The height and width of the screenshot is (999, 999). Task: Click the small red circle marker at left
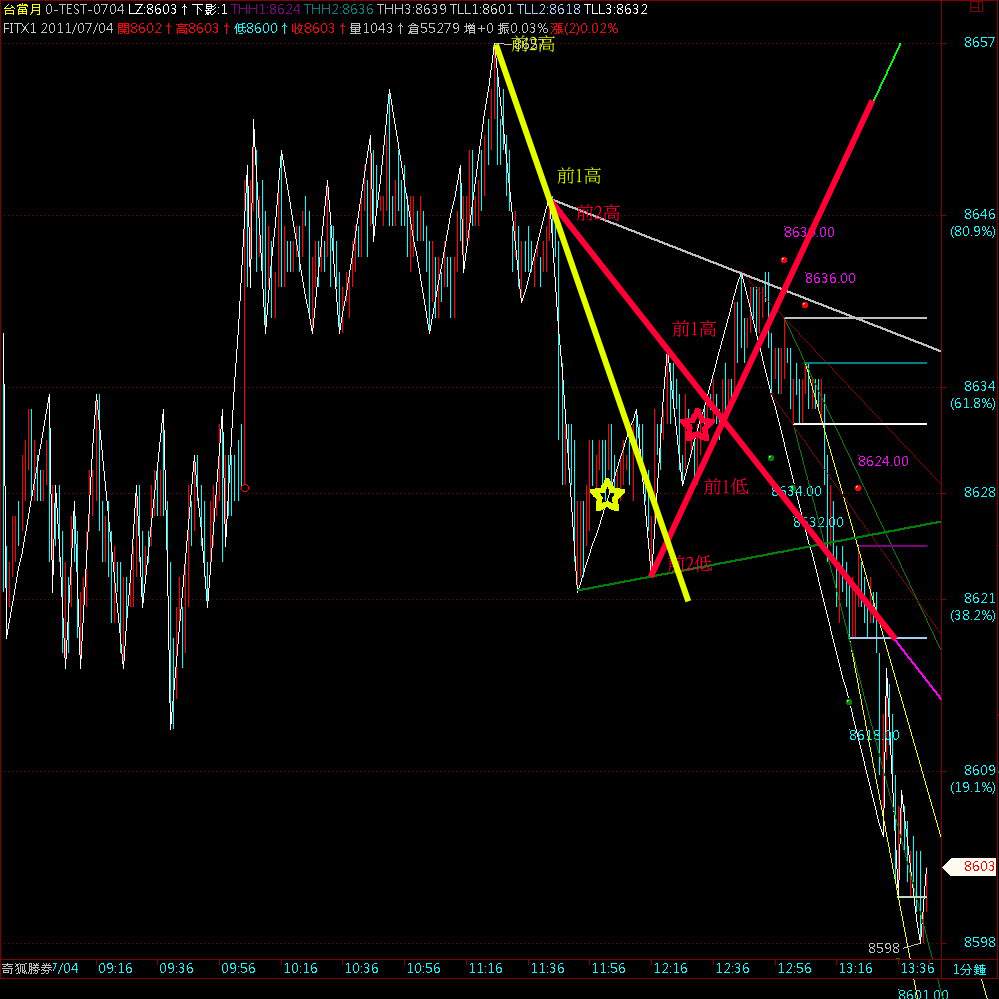point(245,488)
